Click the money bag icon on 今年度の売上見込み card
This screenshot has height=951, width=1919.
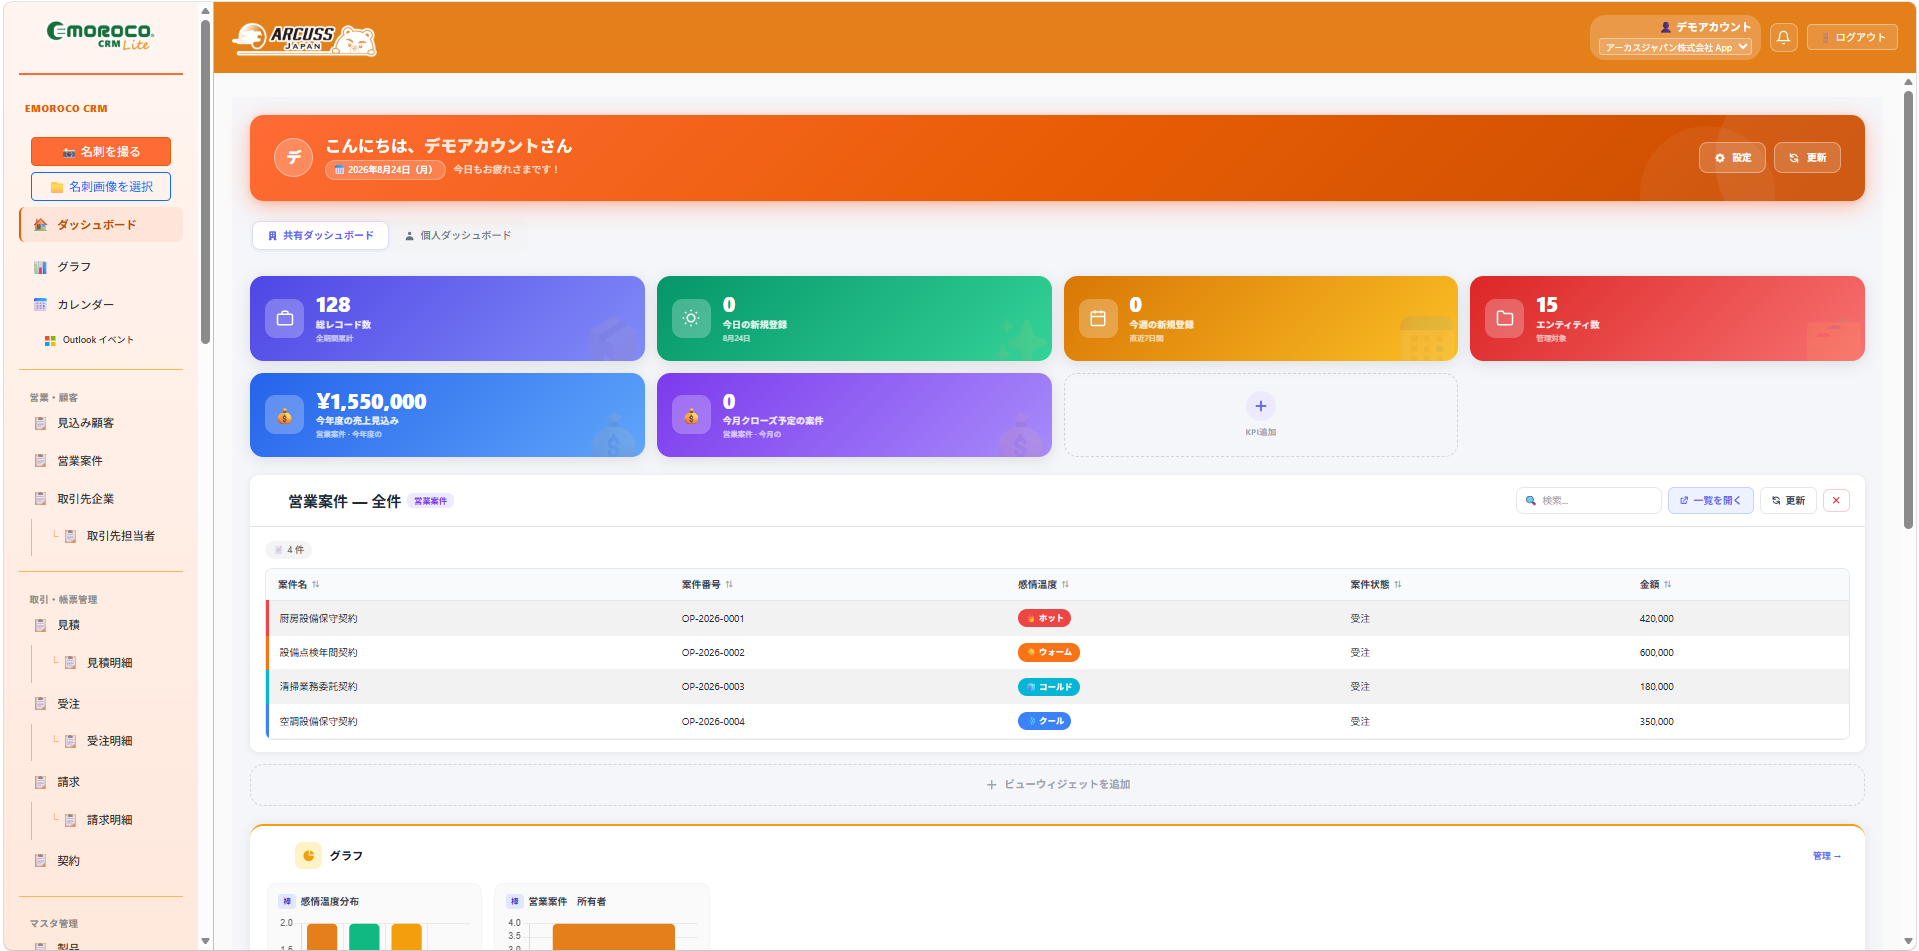[285, 415]
